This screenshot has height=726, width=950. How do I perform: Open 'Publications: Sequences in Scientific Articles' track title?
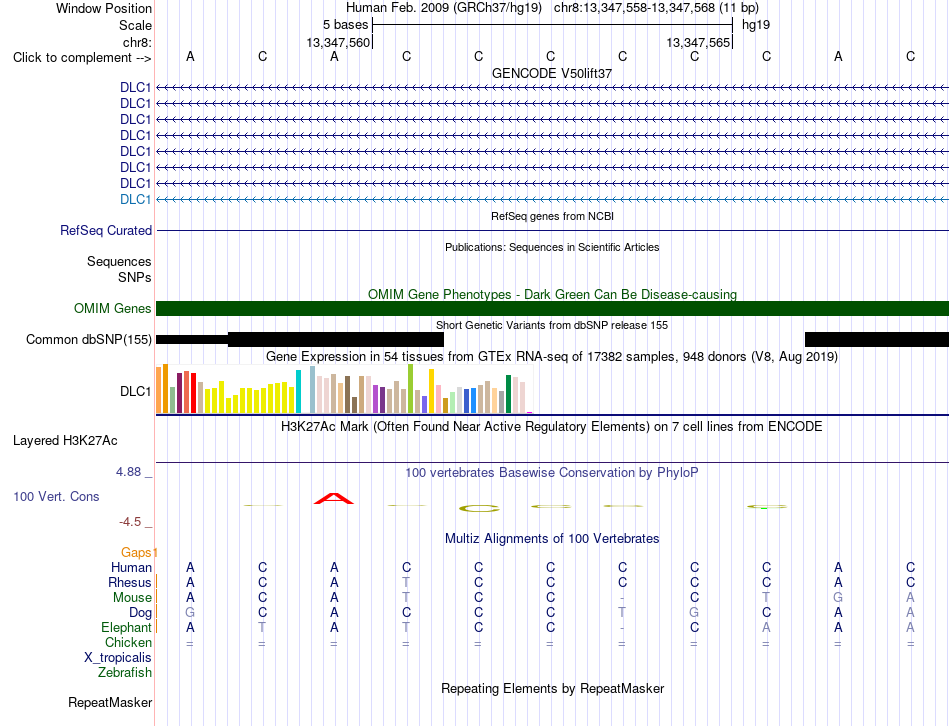[x=552, y=247]
